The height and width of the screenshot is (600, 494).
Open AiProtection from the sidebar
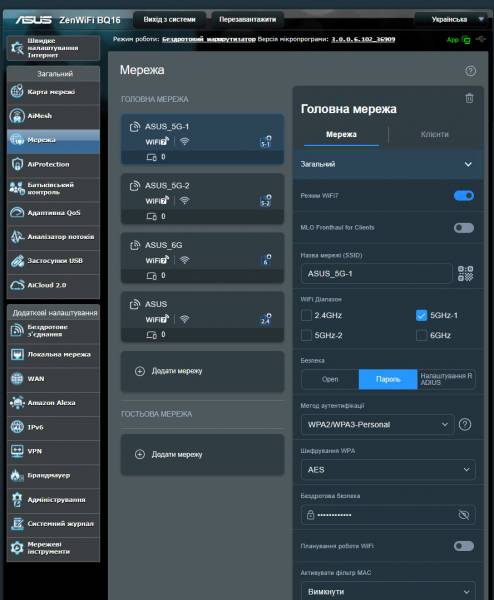point(53,164)
